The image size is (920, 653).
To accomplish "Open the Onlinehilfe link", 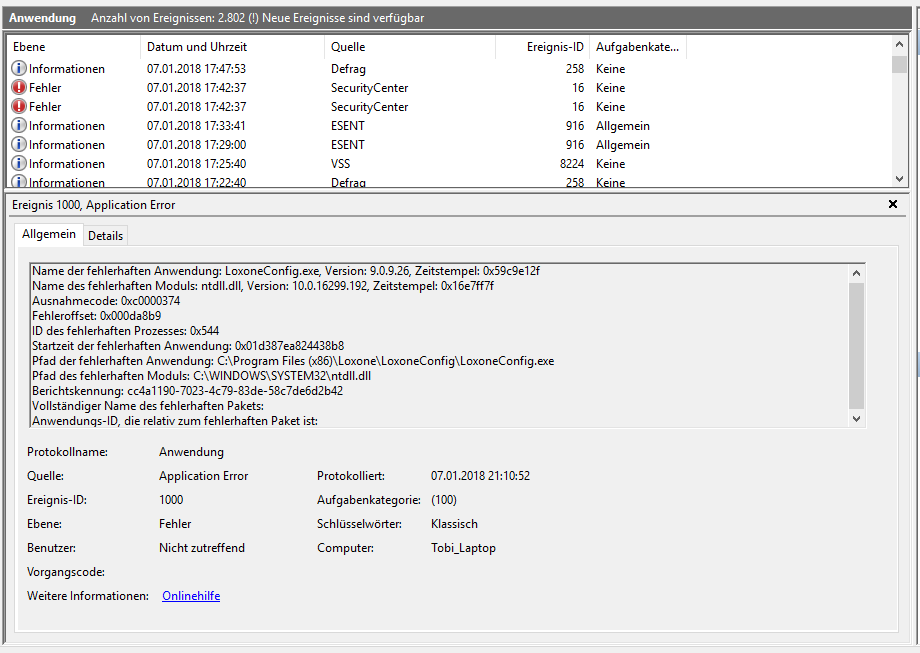I will coord(191,596).
